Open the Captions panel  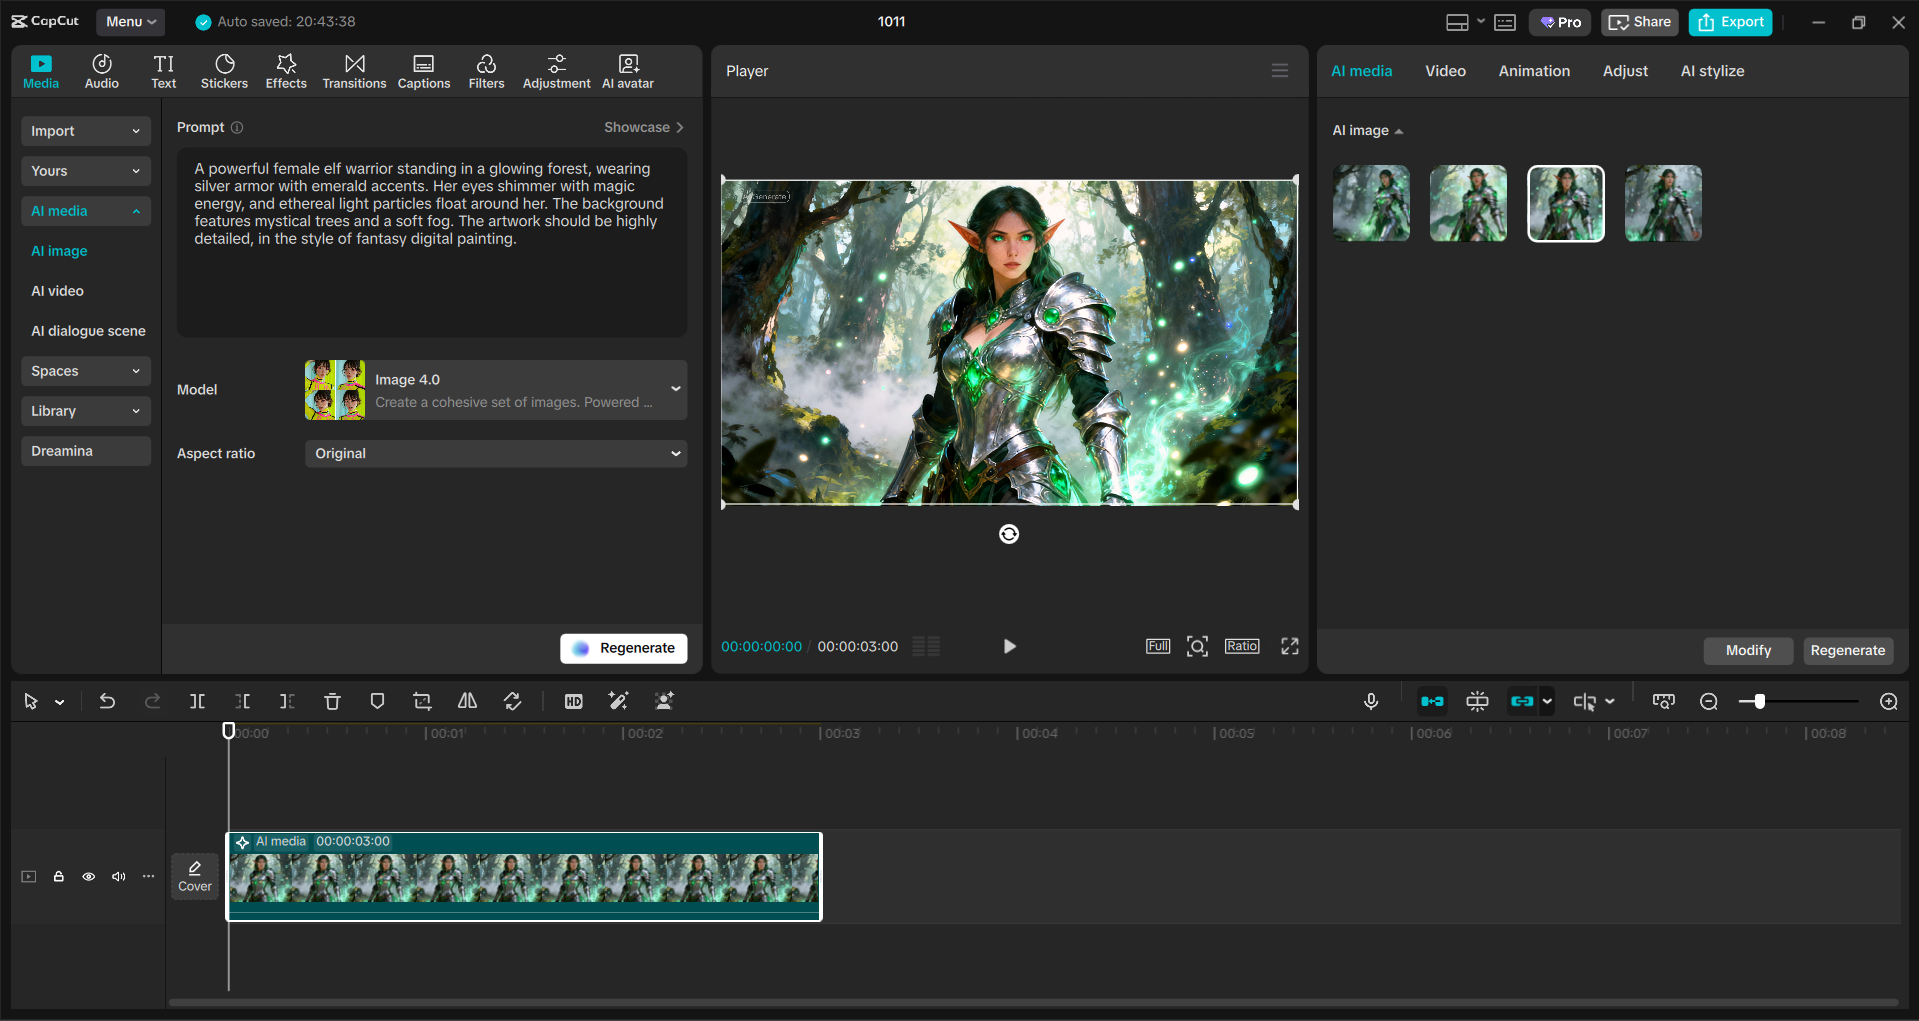tap(423, 70)
